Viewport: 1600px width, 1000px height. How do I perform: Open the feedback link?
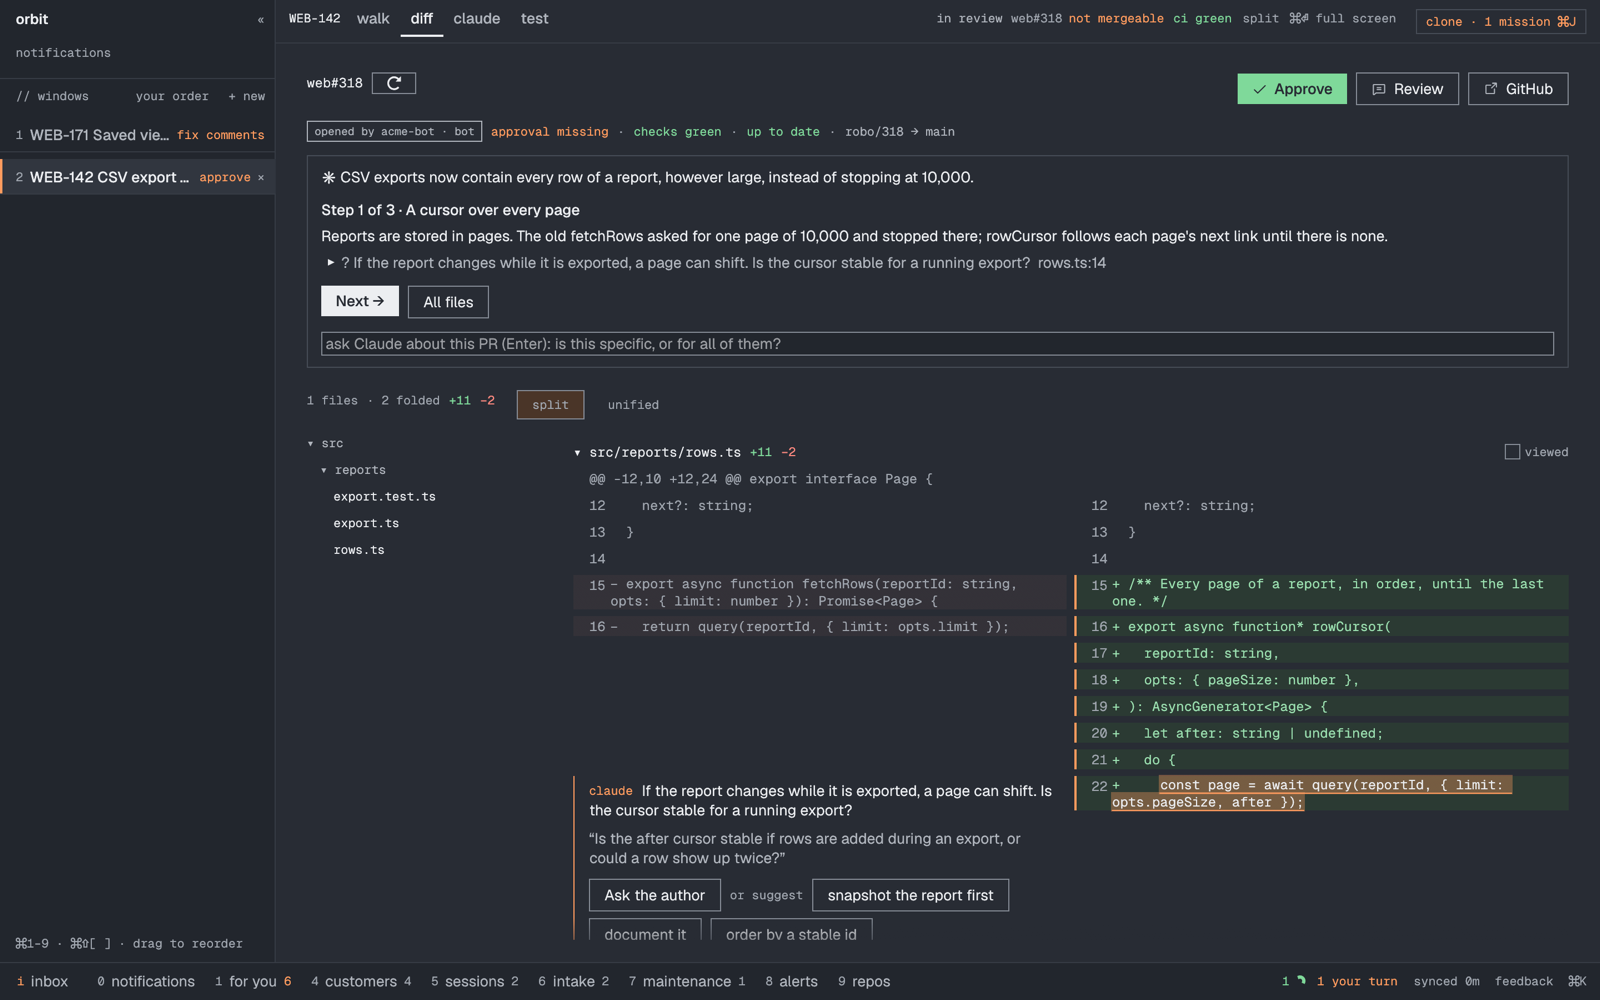pos(1524,982)
